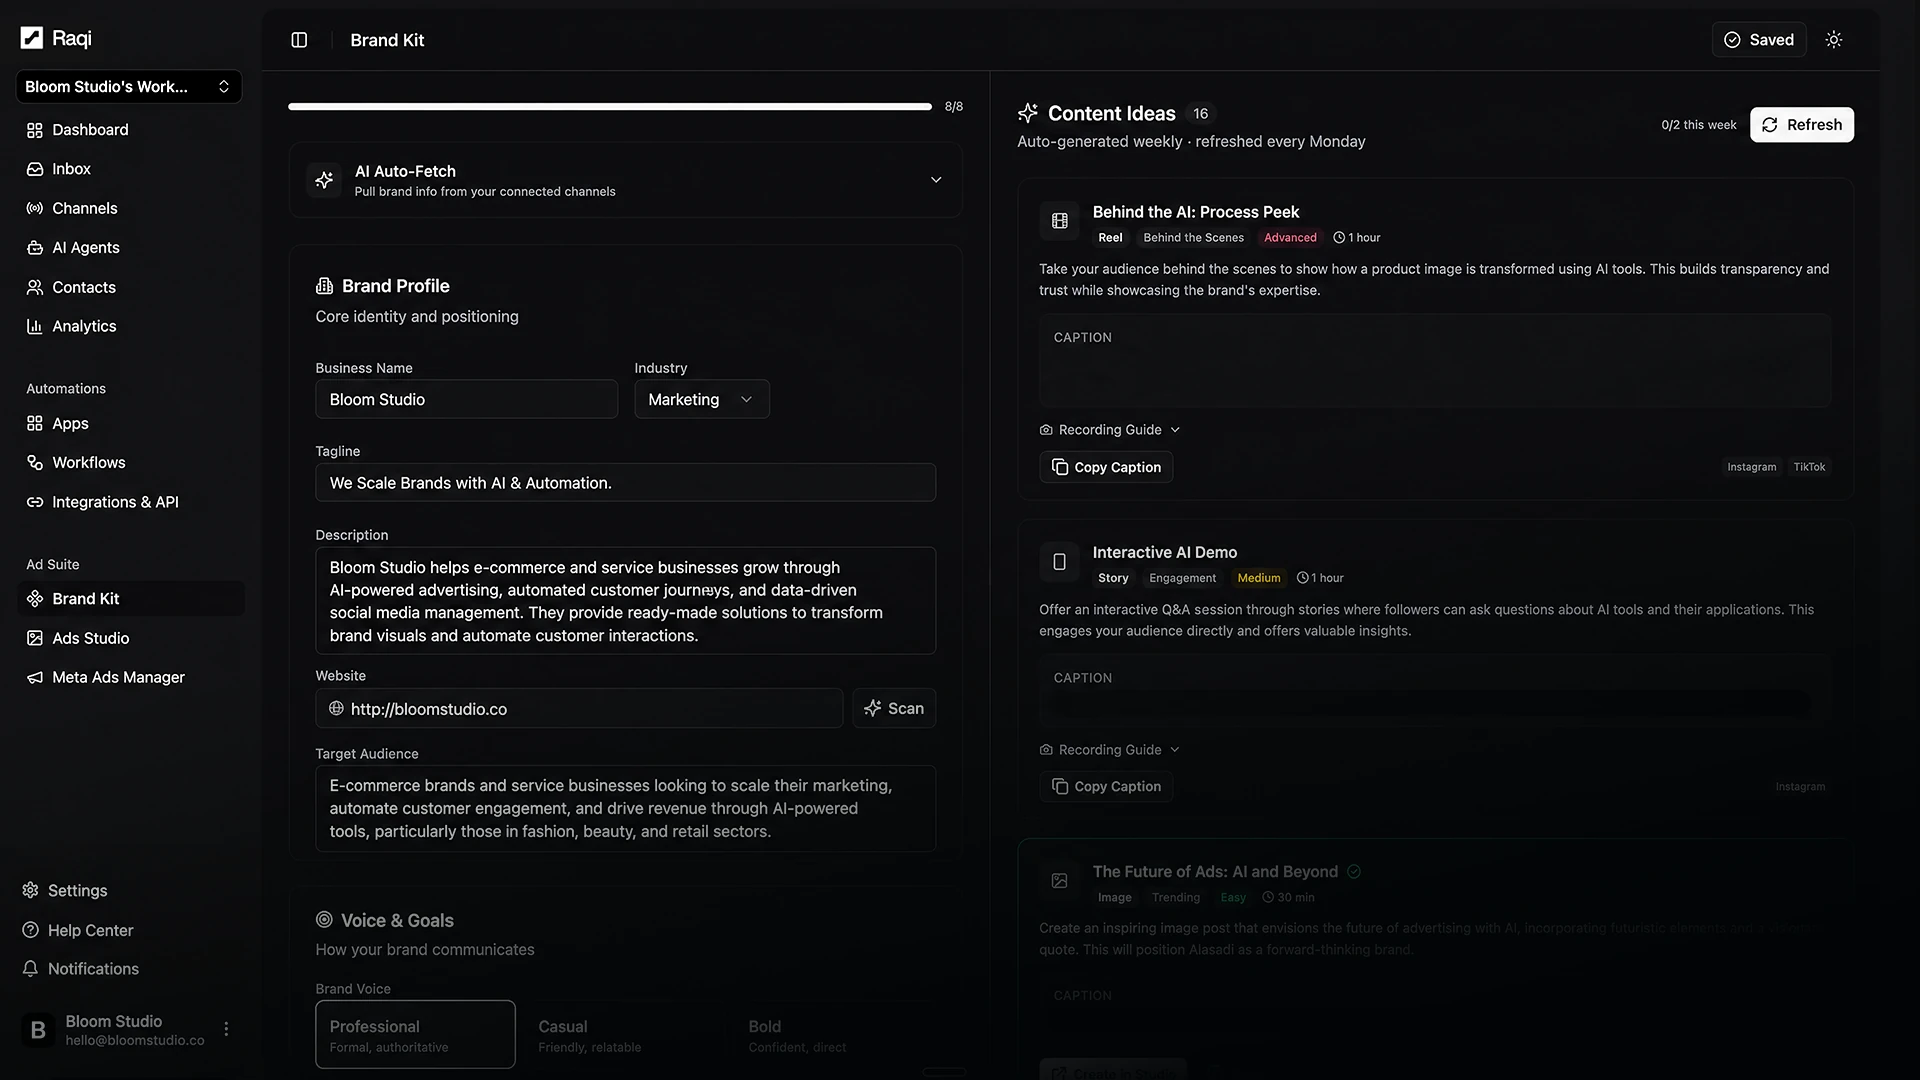Expand Recording Guide for Process Peek
The height and width of the screenshot is (1080, 1920).
tap(1110, 430)
